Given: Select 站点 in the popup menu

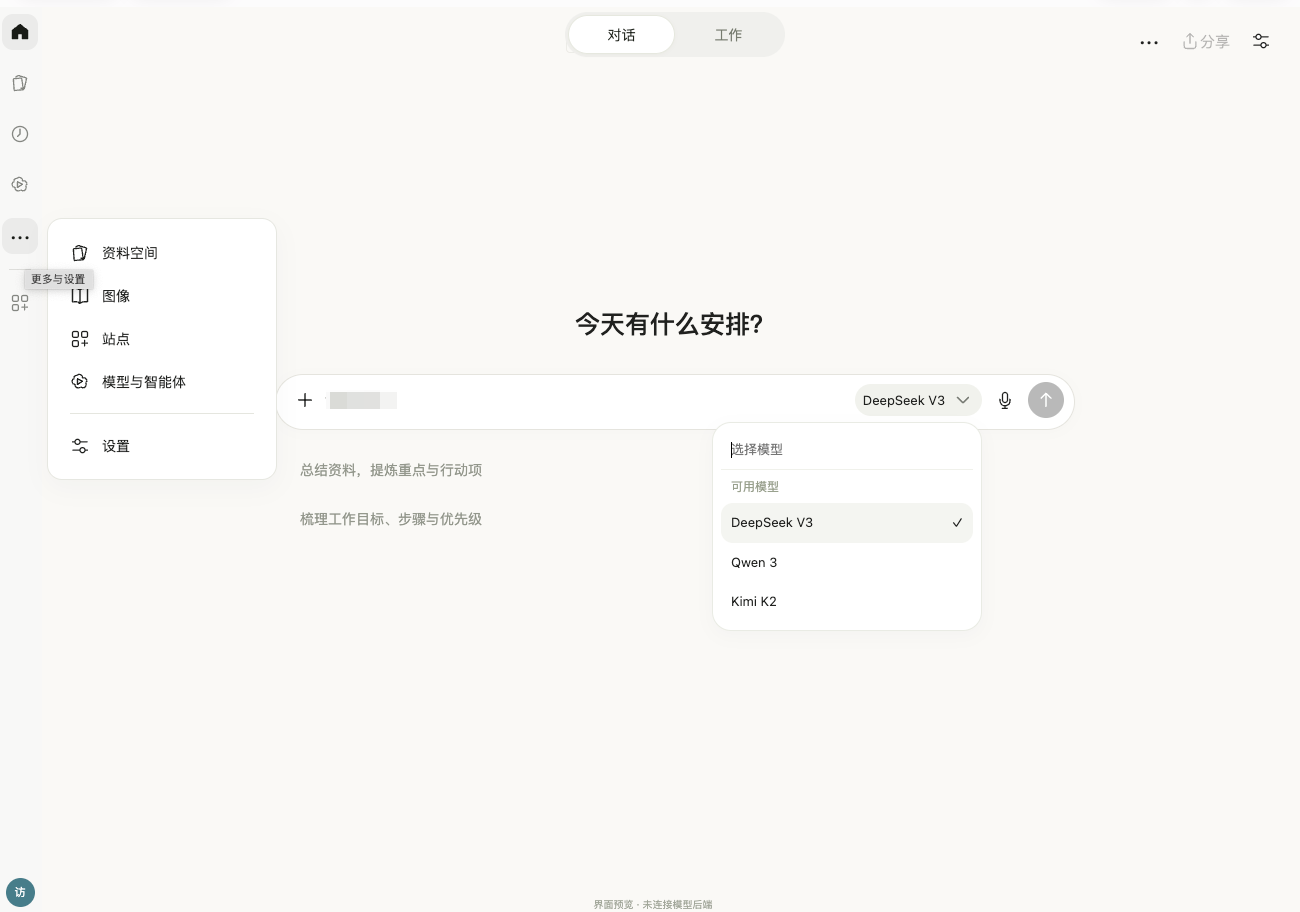Looking at the screenshot, I should (162, 339).
